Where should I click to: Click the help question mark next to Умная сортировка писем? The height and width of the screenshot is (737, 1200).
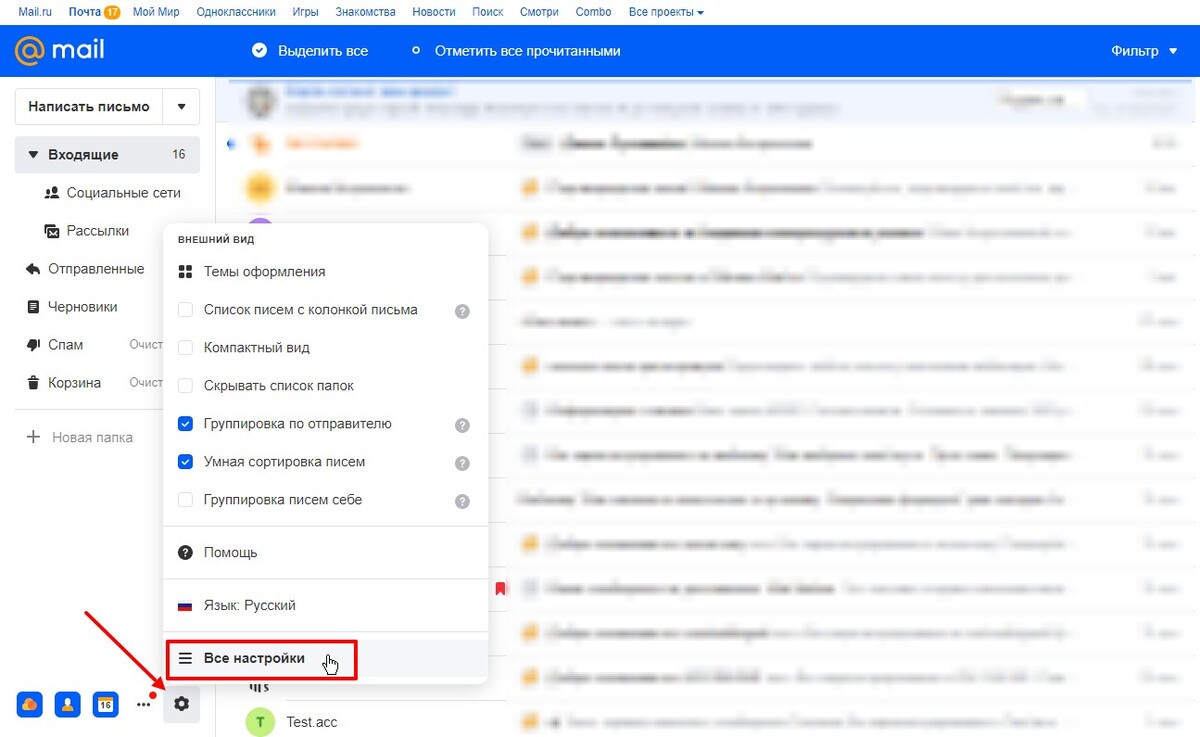462,463
